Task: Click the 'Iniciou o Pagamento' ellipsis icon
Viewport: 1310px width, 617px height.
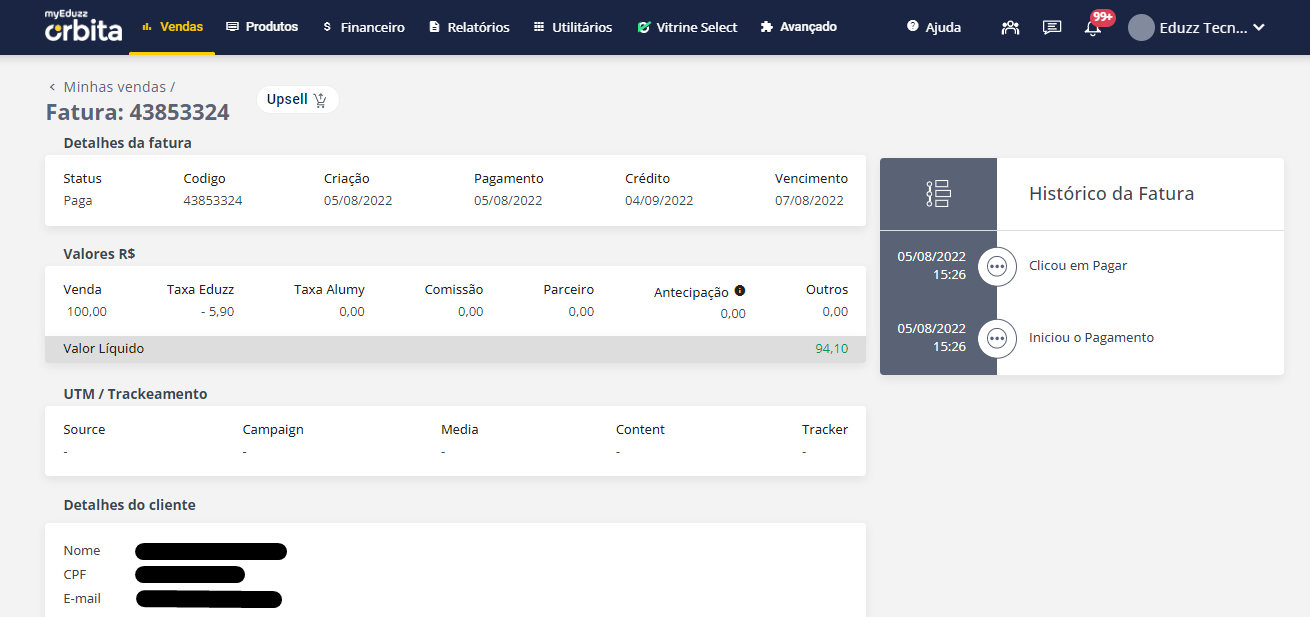Action: coord(996,338)
